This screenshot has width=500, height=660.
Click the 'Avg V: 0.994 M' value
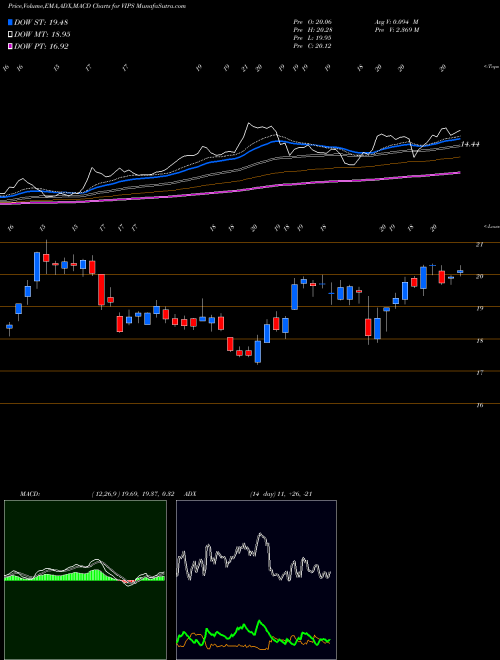click(396, 22)
